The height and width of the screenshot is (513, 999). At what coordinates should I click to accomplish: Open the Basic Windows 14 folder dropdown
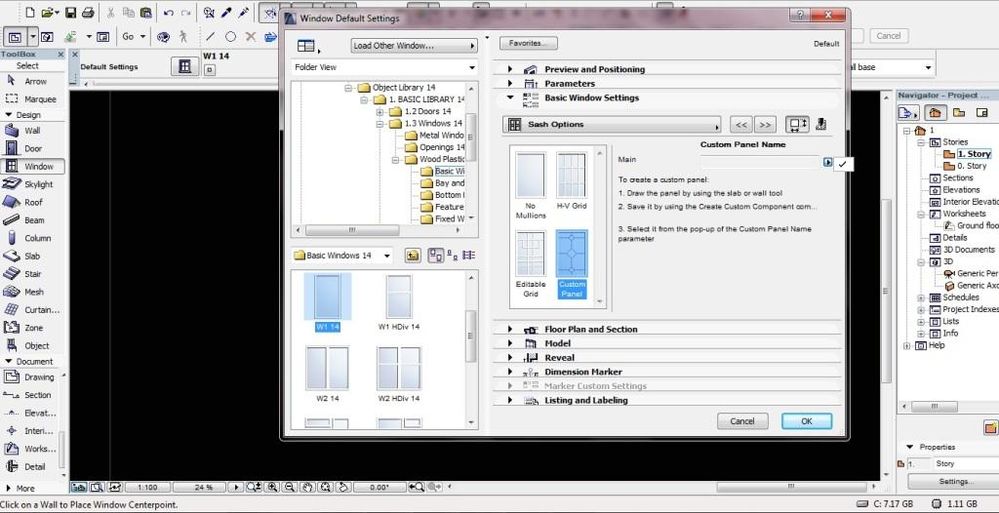[x=342, y=256]
